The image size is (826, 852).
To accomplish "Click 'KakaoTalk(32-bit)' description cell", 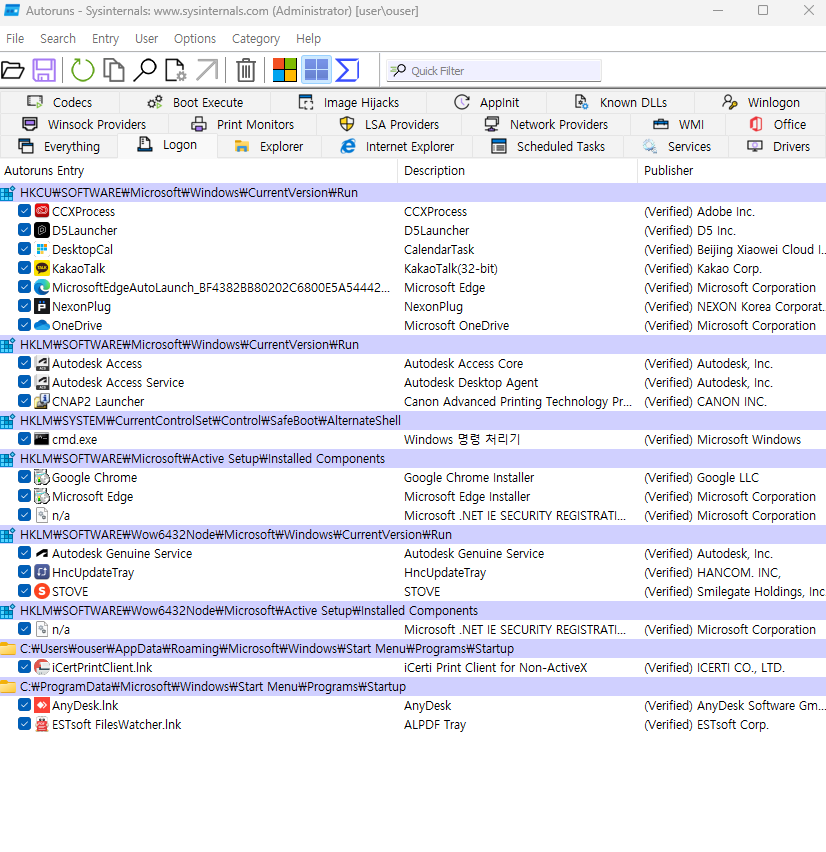I will coord(450,268).
